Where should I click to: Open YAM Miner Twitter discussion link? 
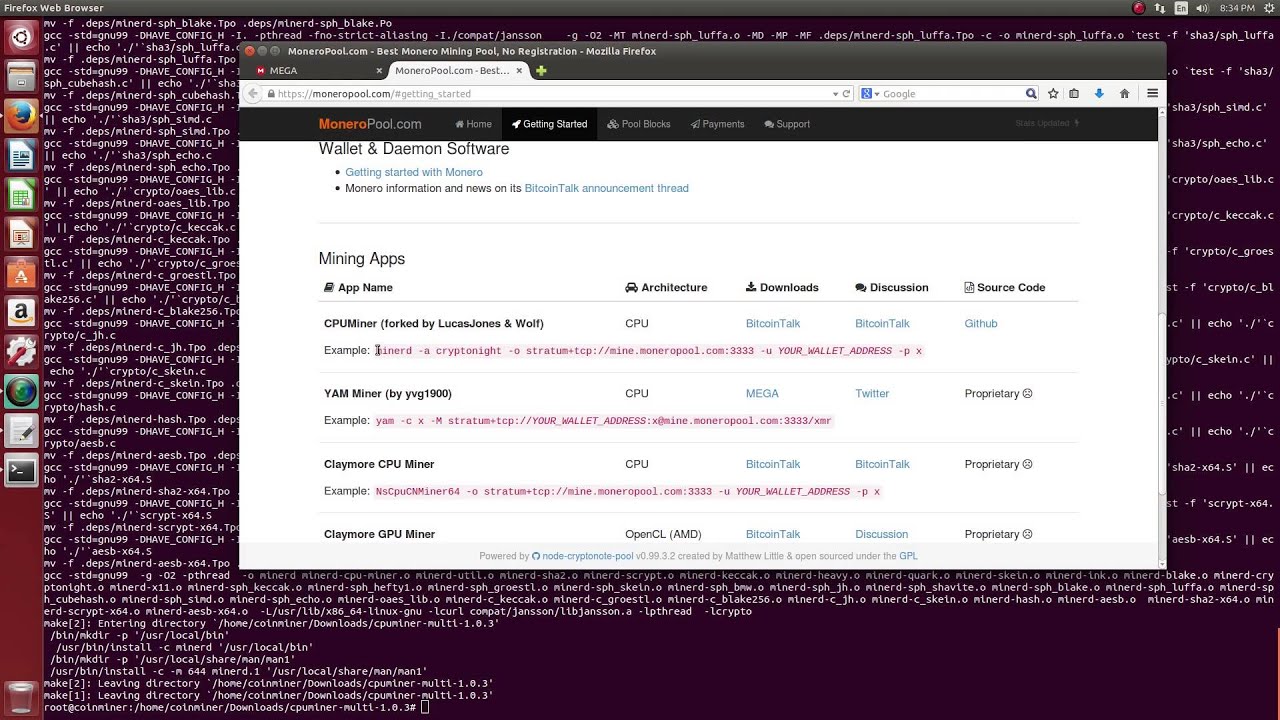point(872,393)
